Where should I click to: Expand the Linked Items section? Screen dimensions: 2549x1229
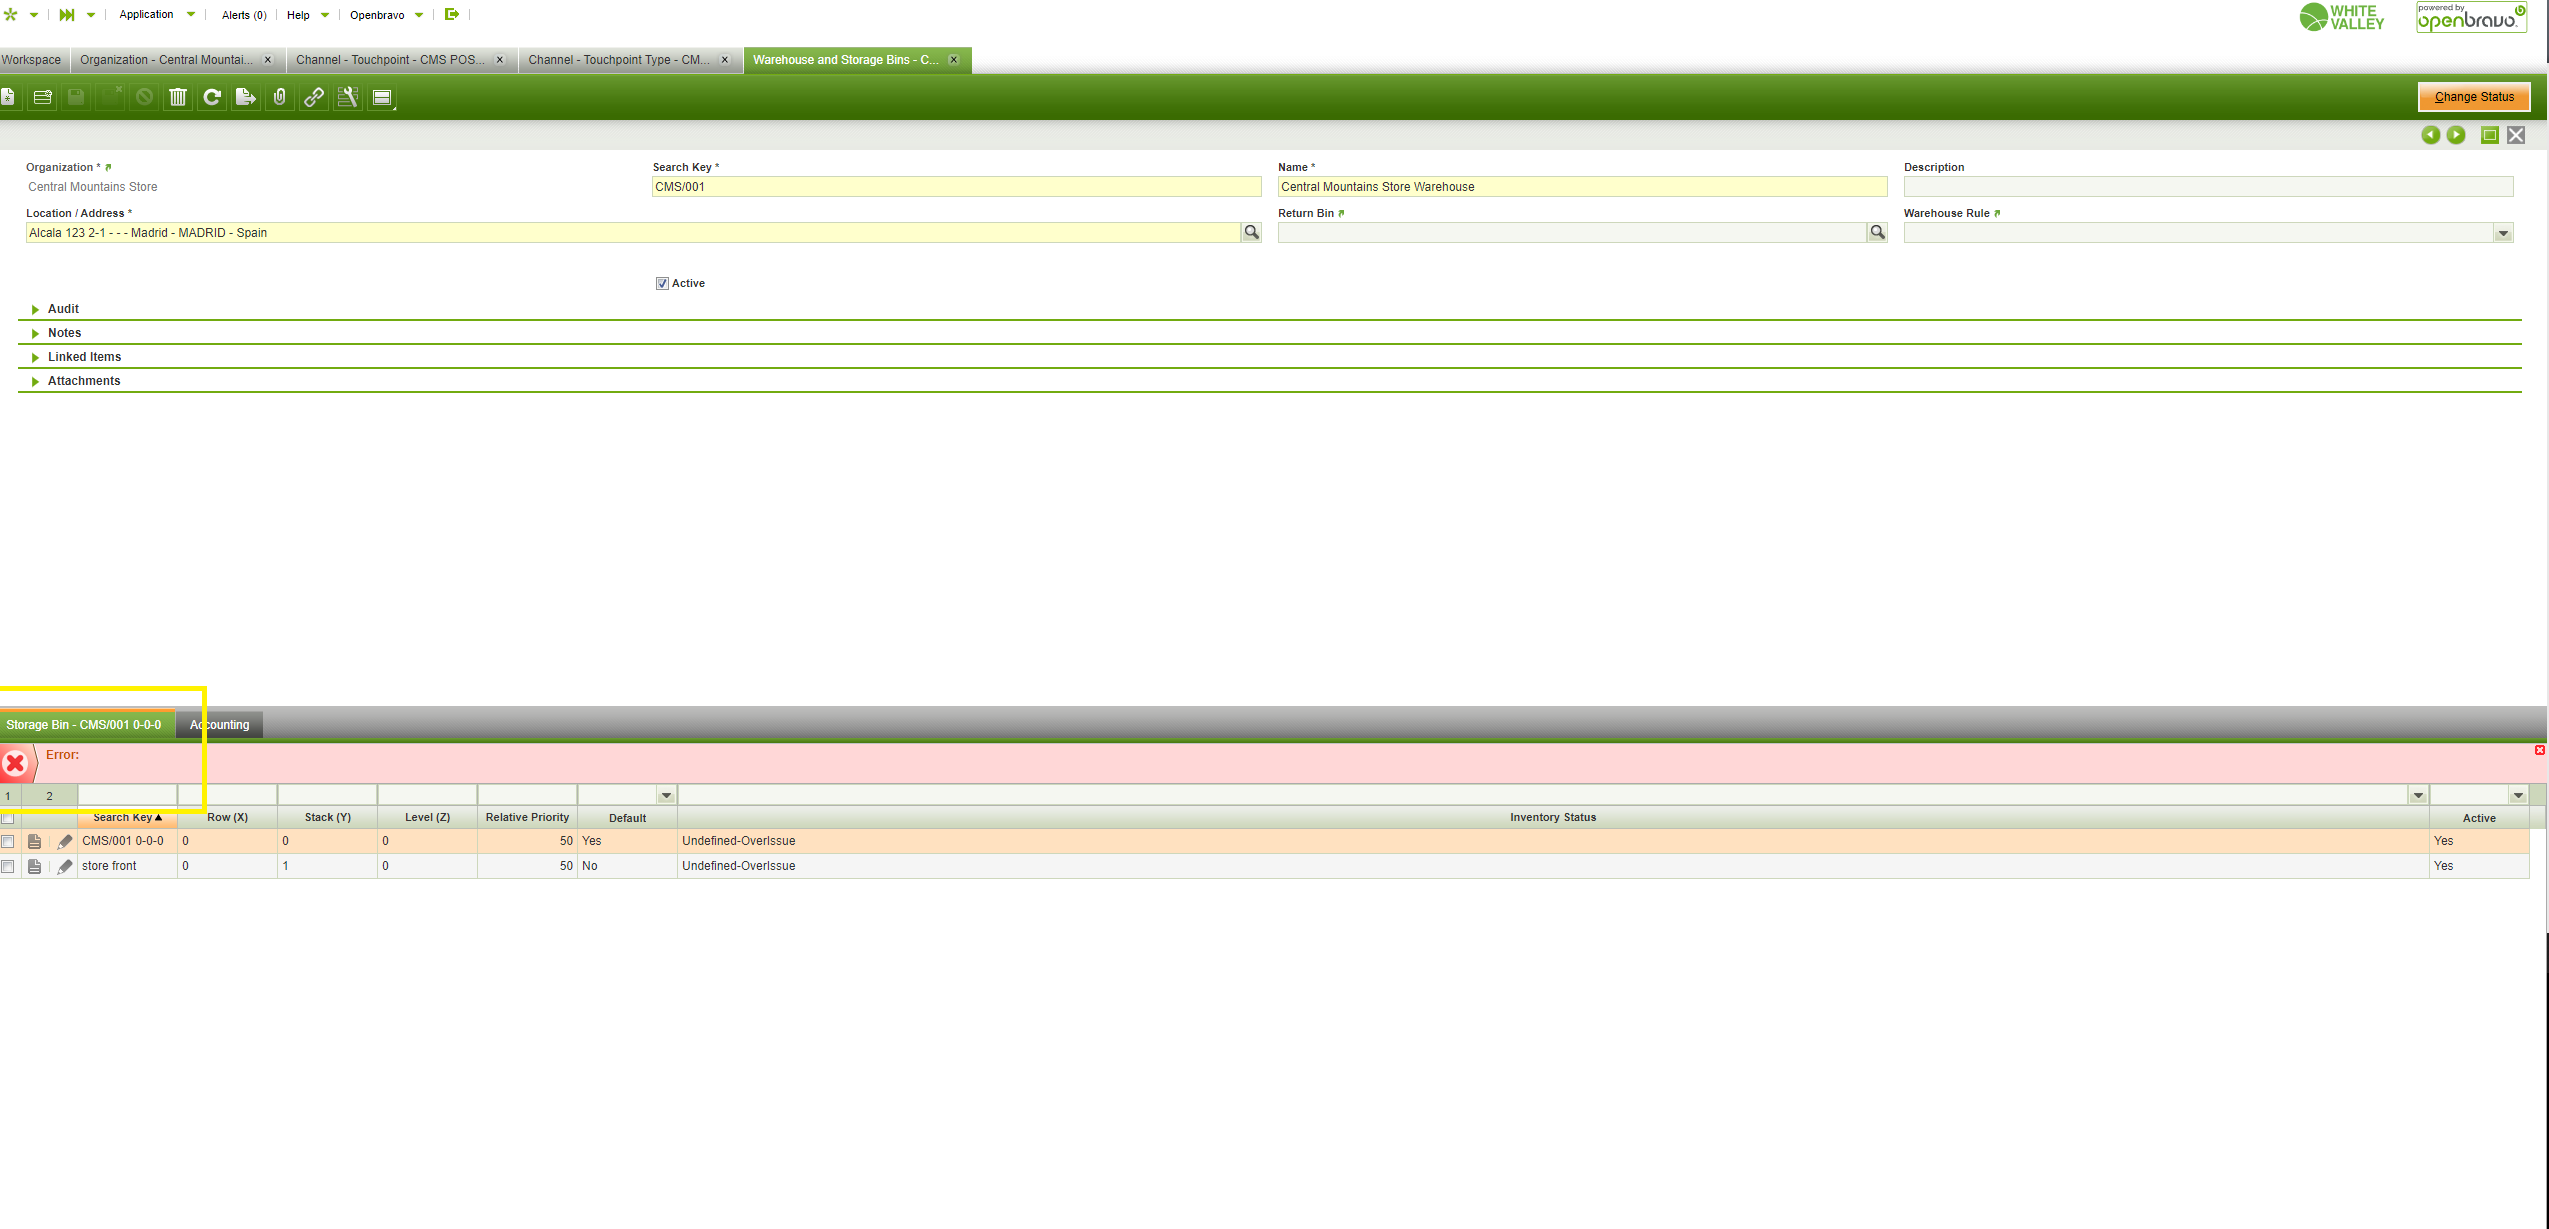(84, 357)
